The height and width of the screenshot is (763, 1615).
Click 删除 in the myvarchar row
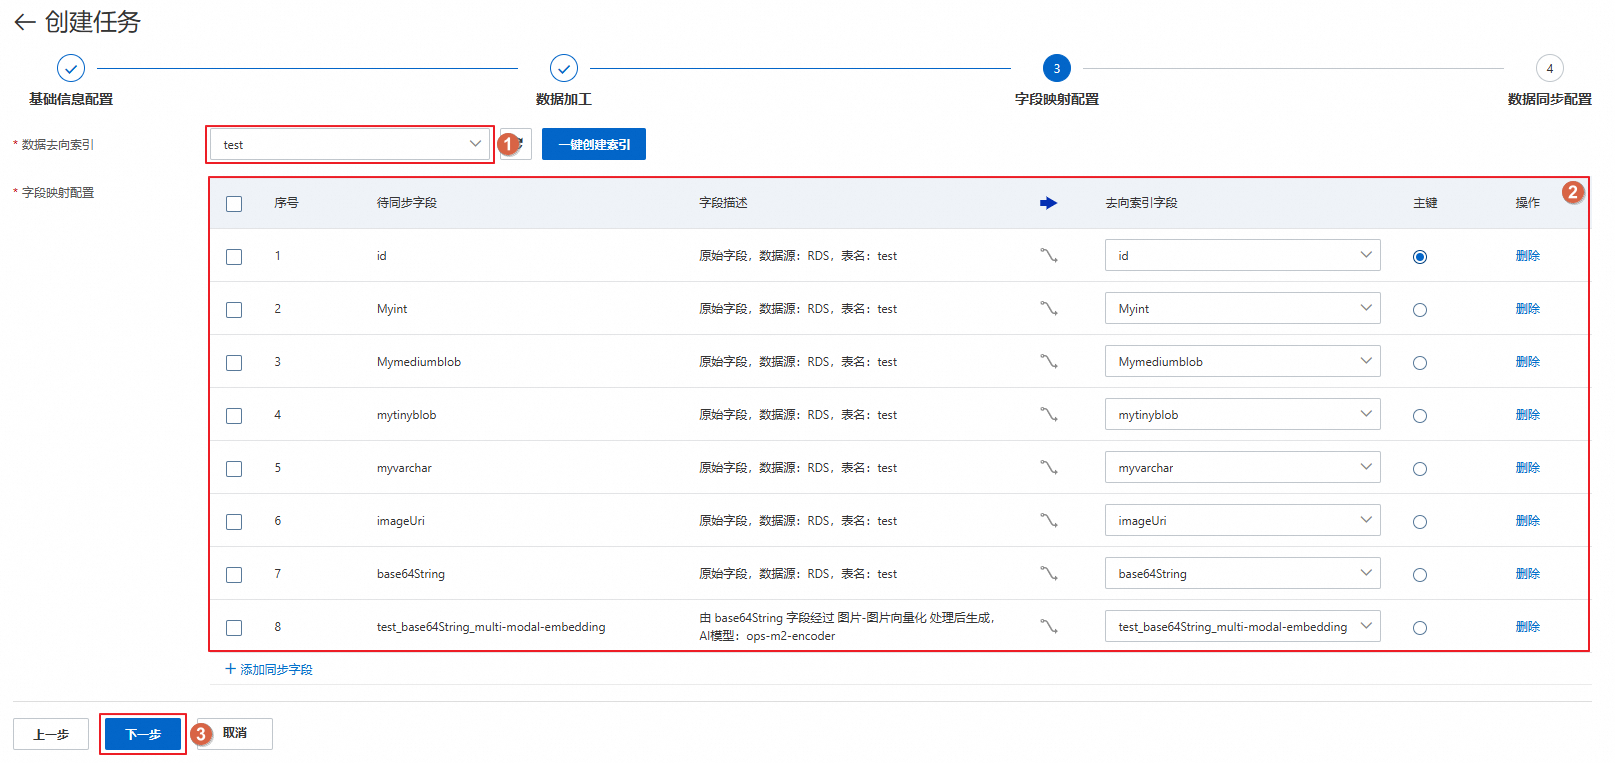click(x=1528, y=467)
